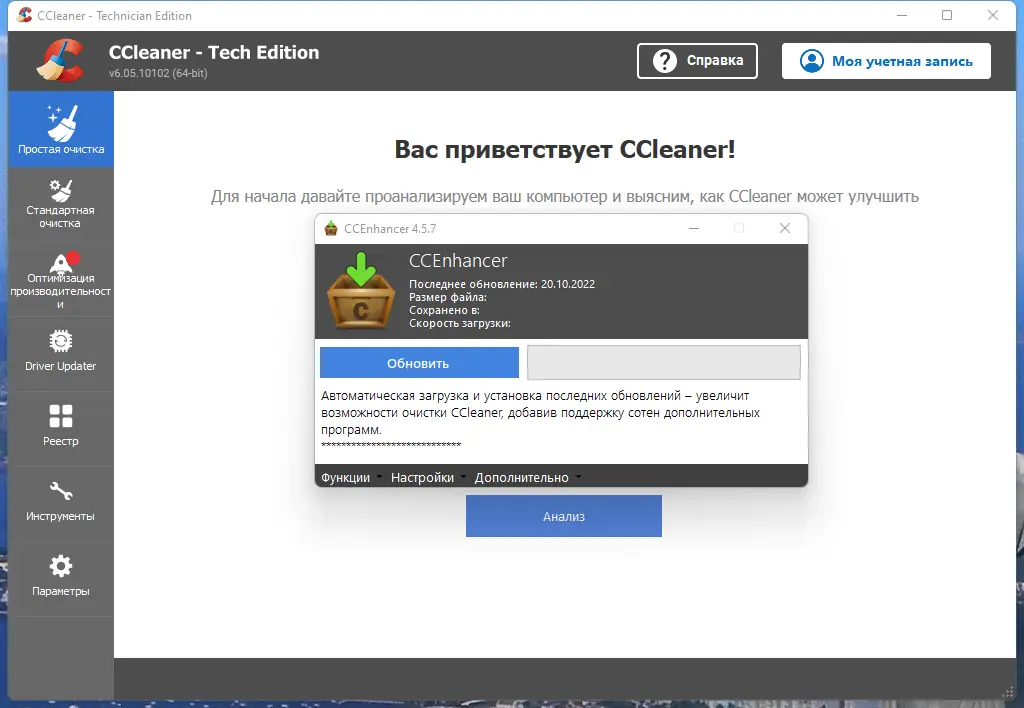Click the window resize grip corner
The image size is (1024, 708).
point(1008,692)
